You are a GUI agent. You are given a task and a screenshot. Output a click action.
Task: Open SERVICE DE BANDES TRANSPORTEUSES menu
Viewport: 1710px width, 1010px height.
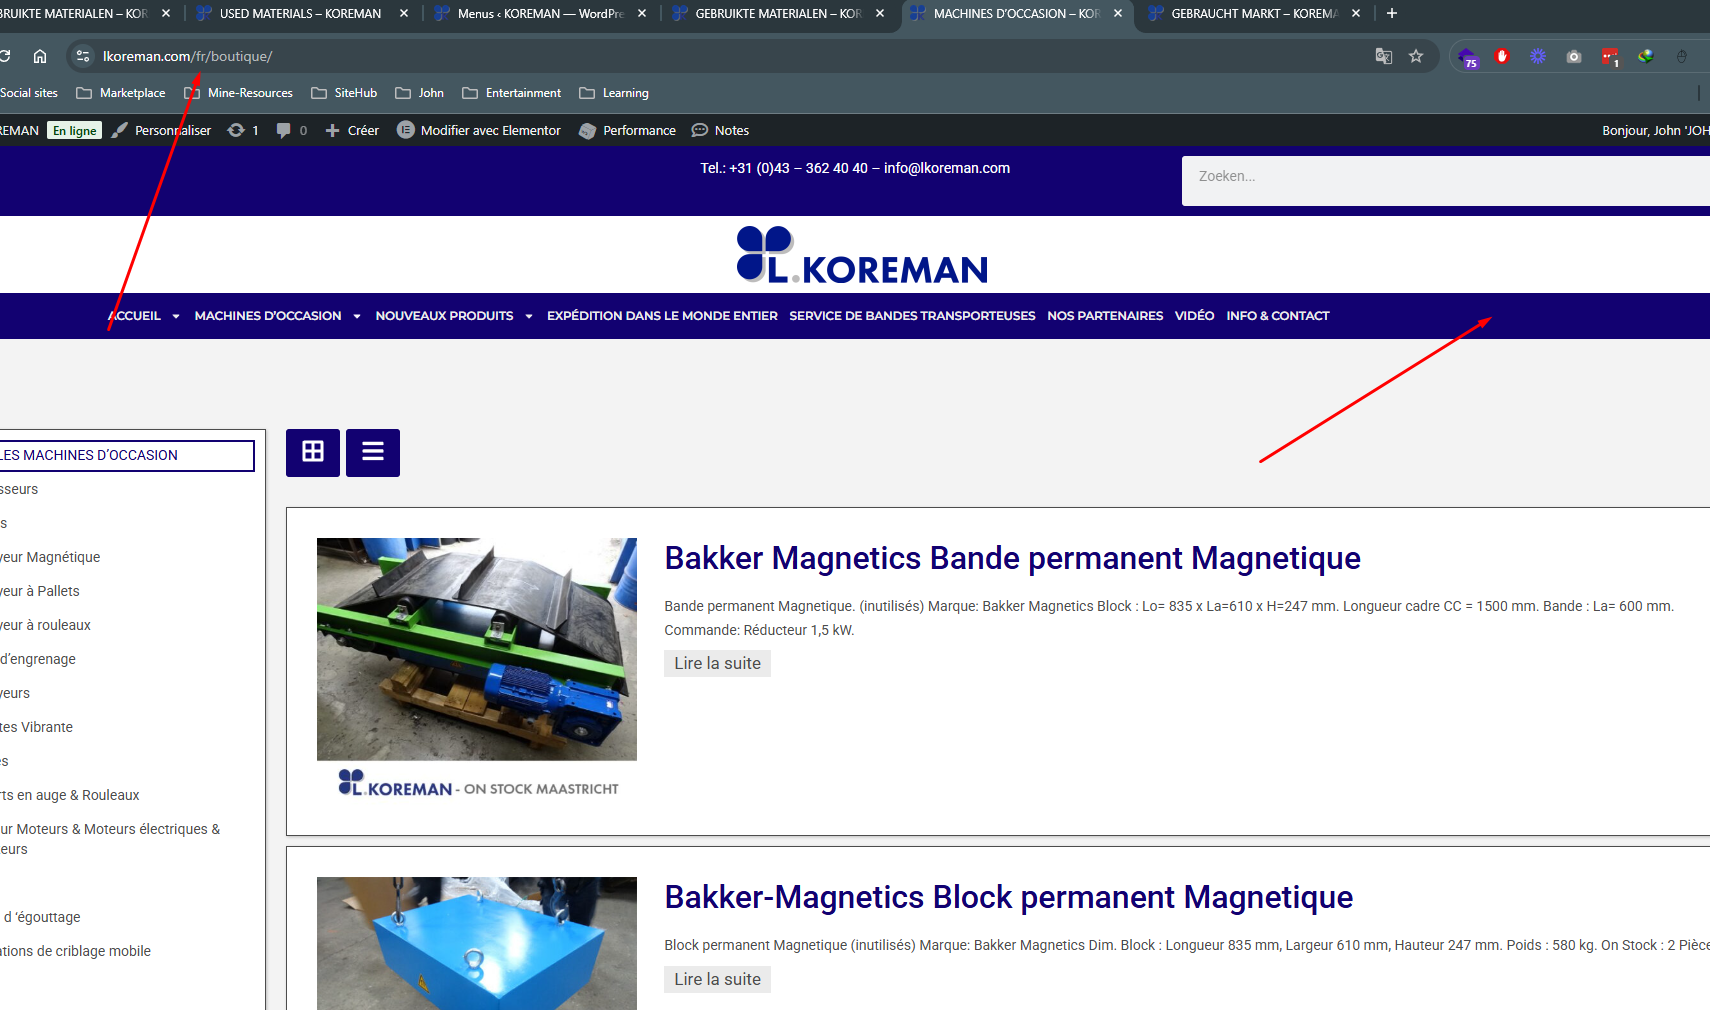912,316
